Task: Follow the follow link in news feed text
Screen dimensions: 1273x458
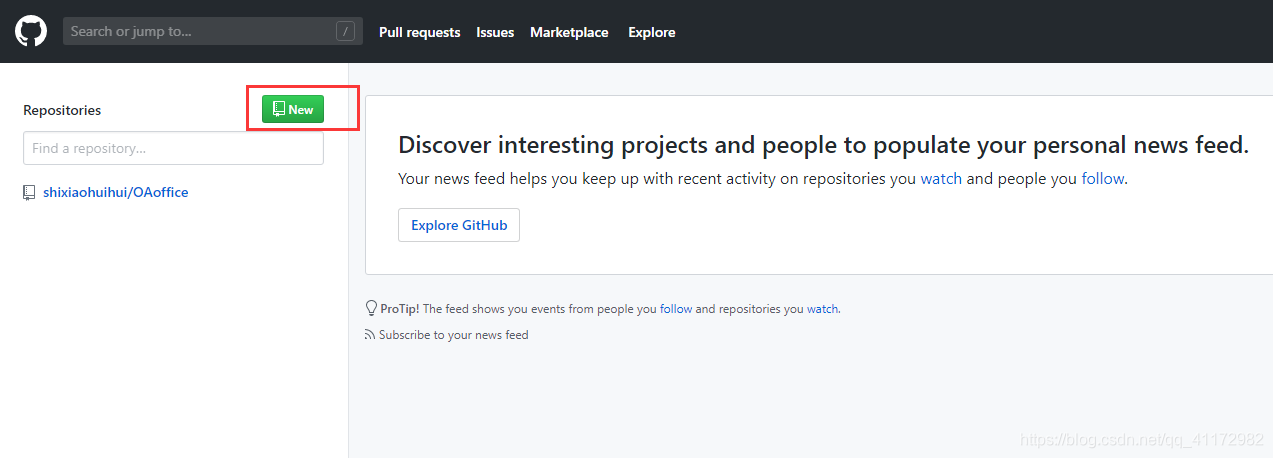Action: (1103, 179)
